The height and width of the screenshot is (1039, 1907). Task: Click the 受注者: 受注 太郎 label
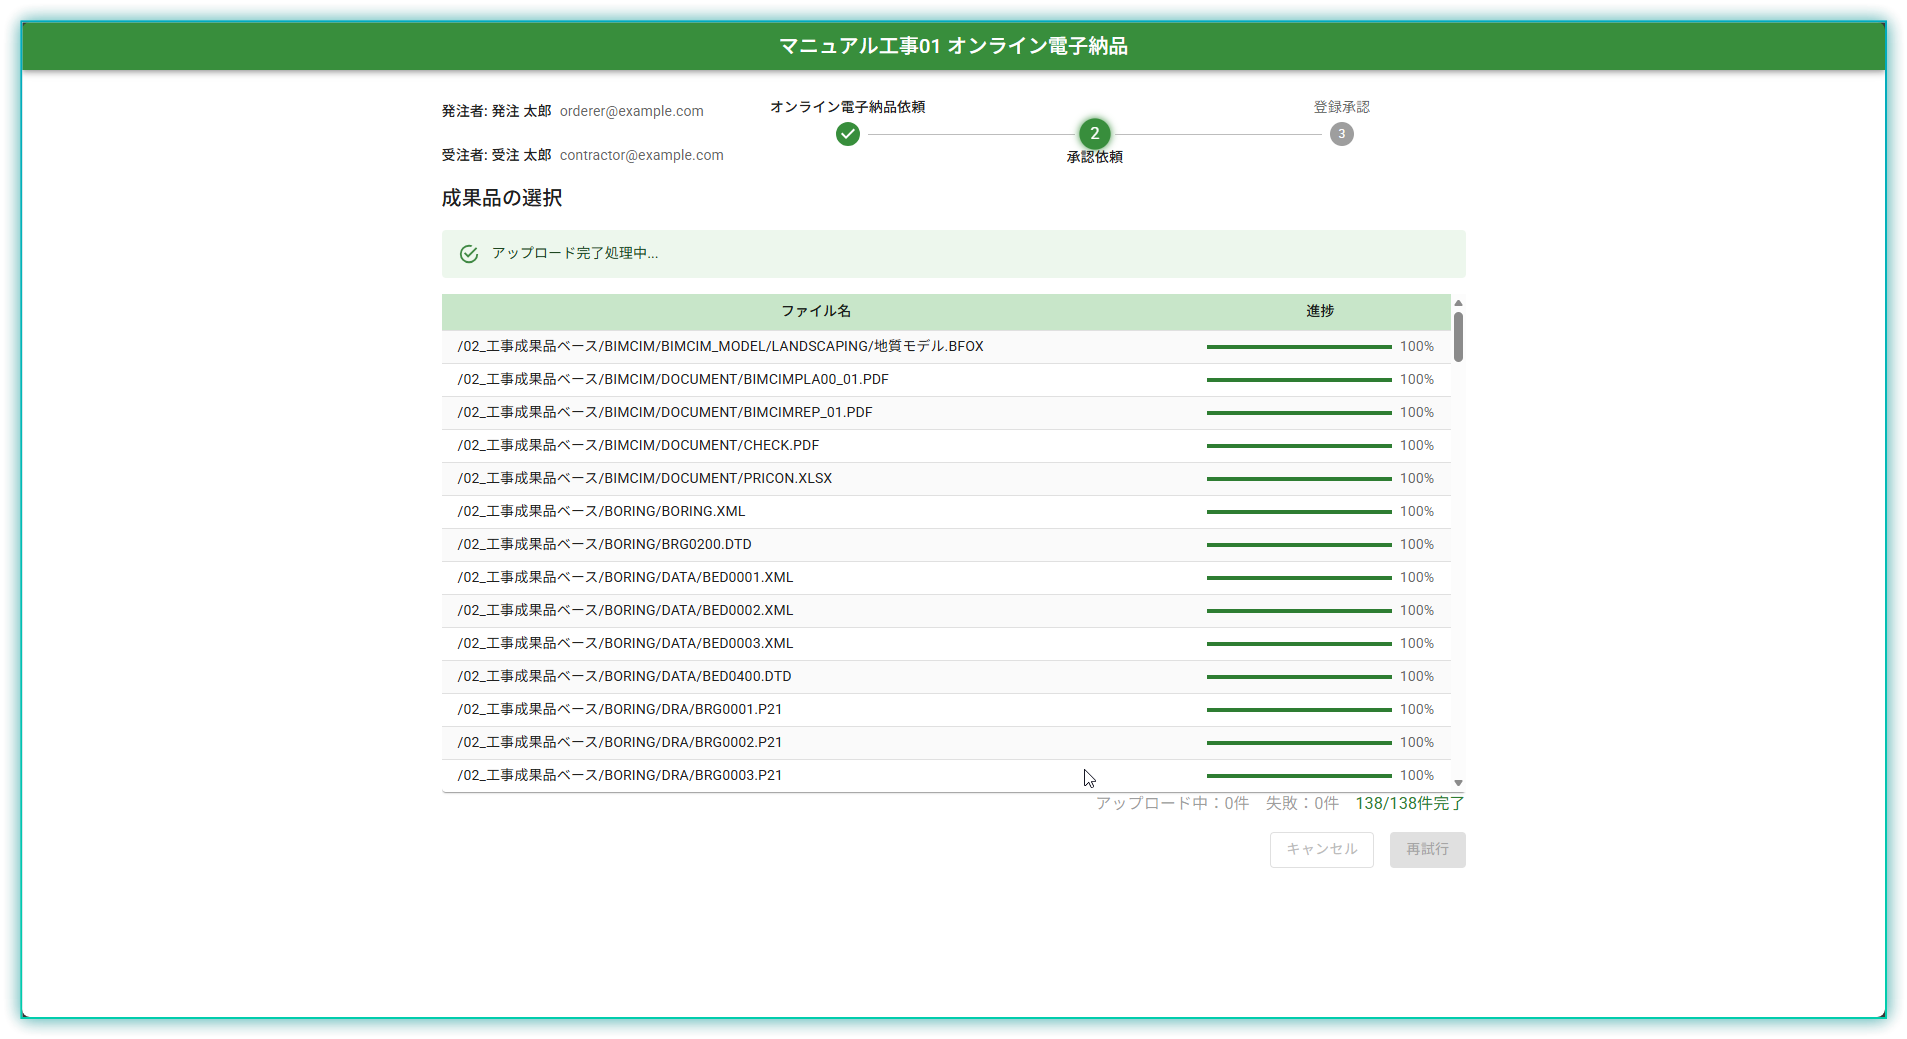[497, 156]
